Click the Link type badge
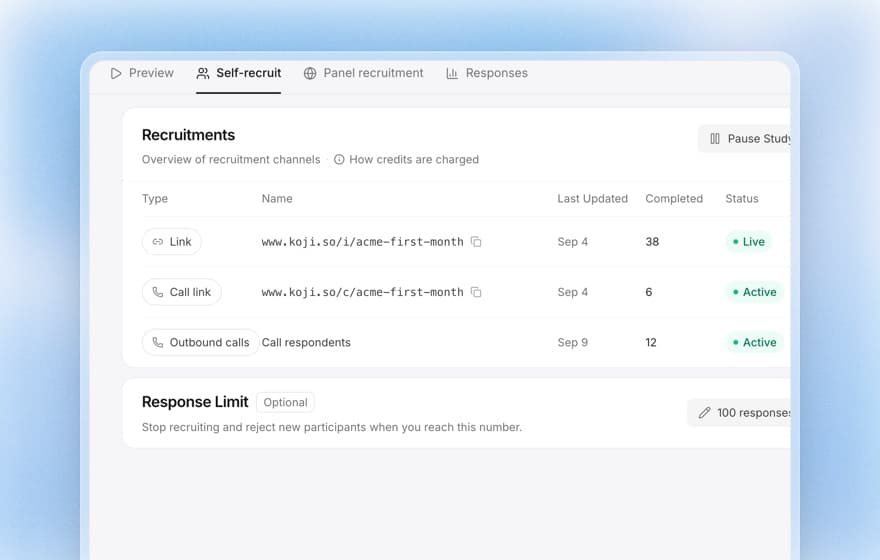 point(172,242)
